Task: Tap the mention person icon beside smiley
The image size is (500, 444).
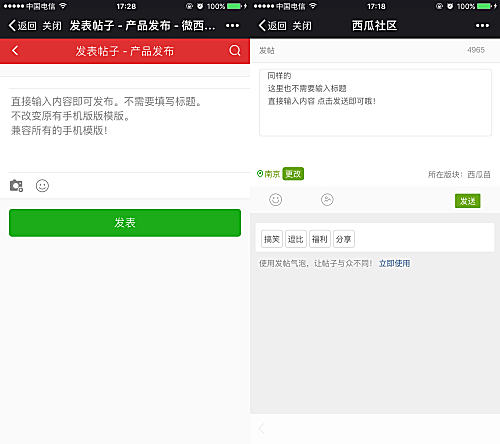Action: pyautogui.click(x=327, y=200)
